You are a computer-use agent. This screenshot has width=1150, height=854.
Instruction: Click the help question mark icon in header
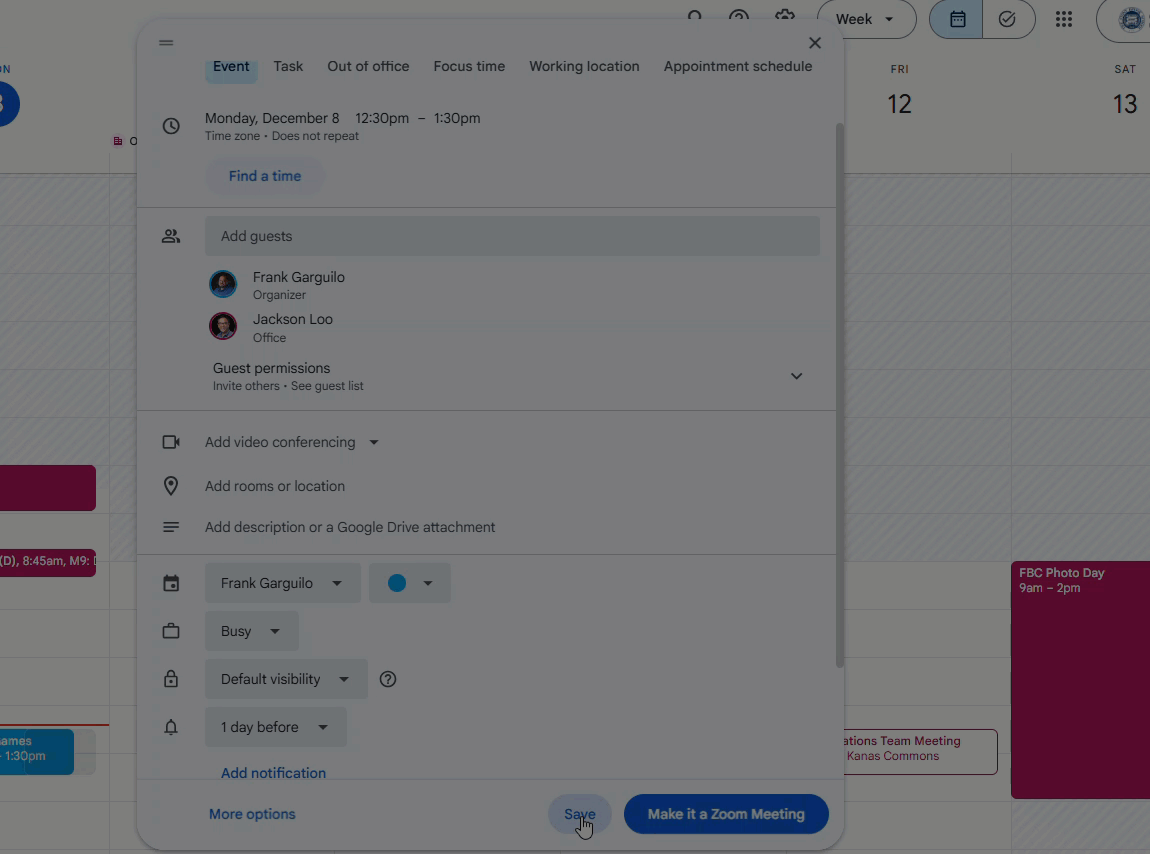pos(739,16)
